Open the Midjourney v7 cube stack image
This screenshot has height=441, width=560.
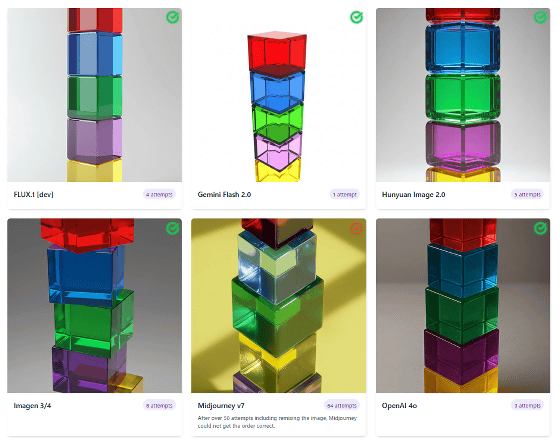279,306
